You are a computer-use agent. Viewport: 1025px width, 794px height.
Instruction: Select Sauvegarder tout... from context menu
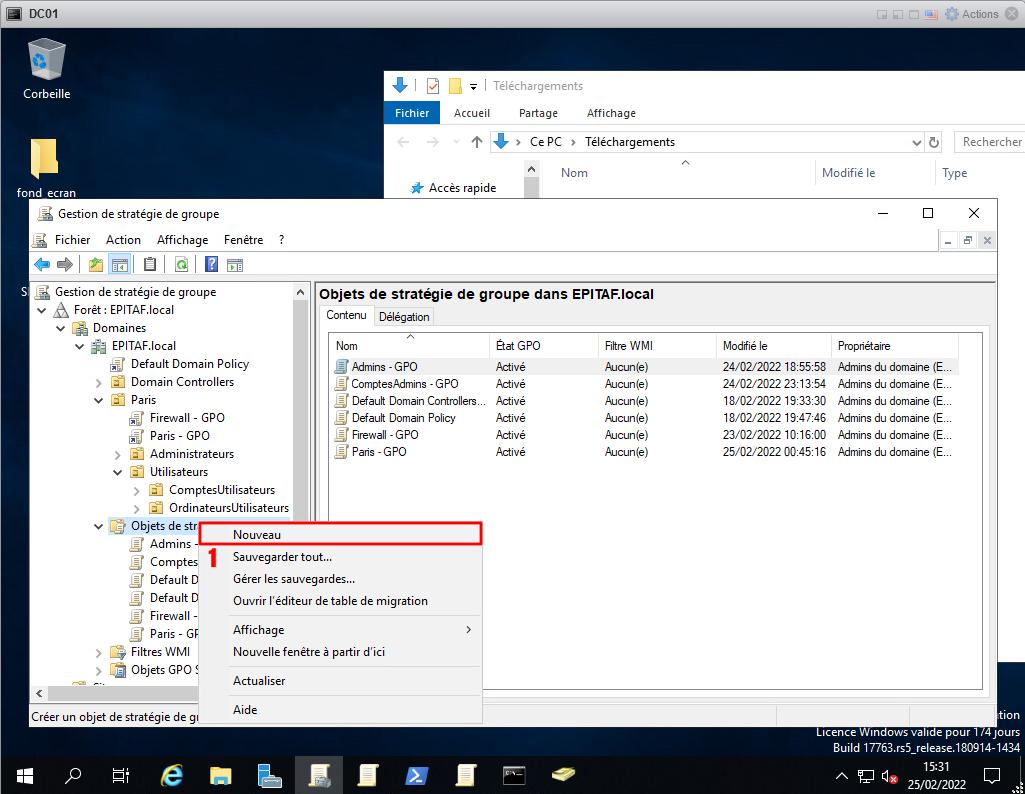click(282, 557)
